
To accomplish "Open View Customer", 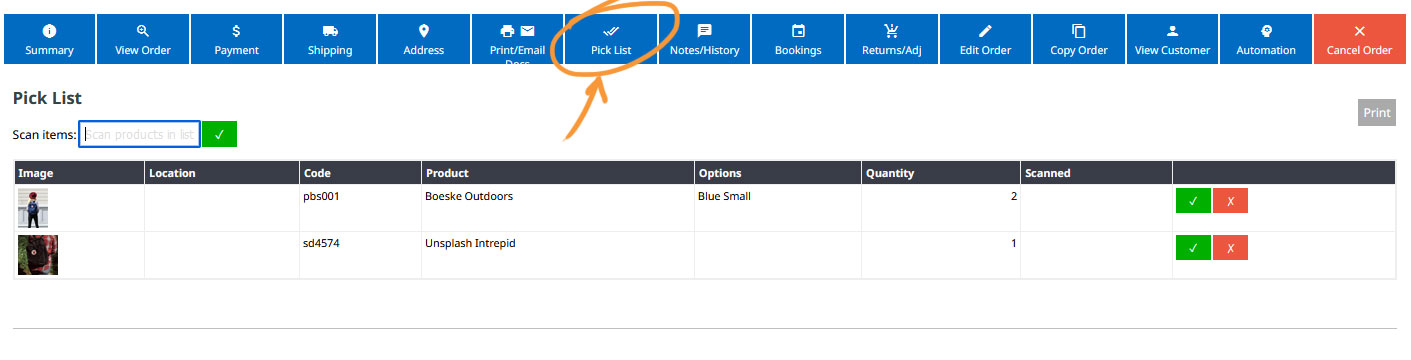I will [1172, 39].
